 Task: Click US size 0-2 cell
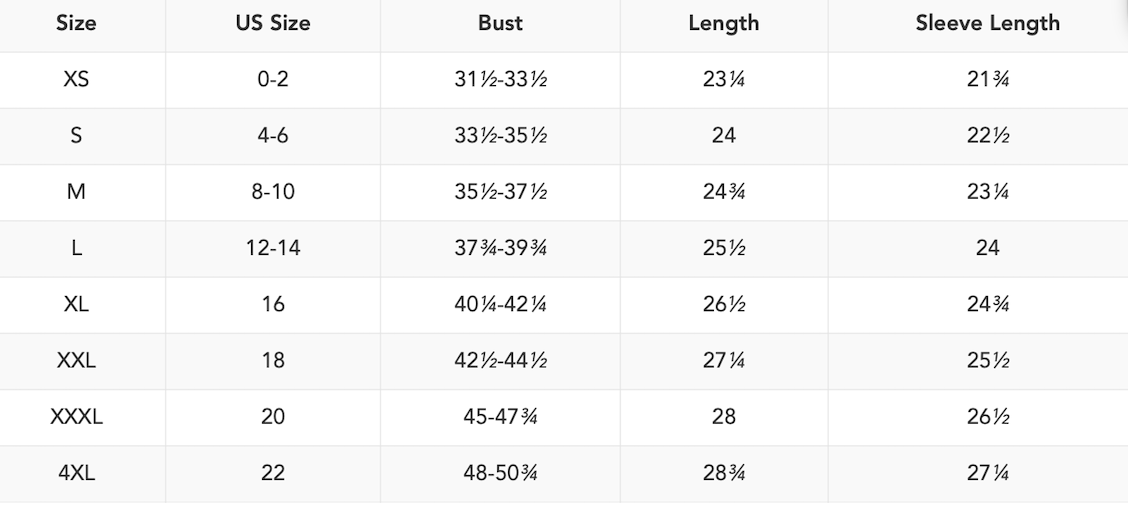[x=272, y=79]
